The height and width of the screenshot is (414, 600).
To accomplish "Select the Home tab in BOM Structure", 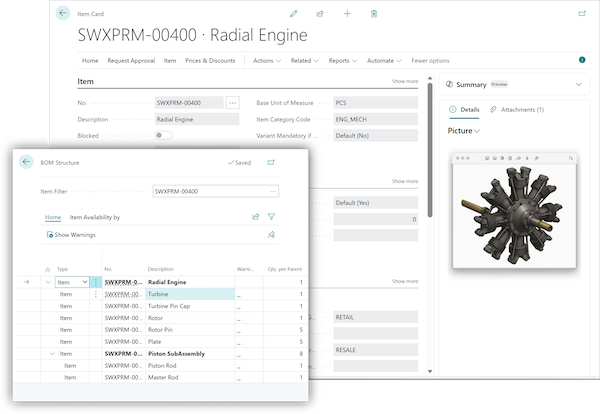I will tap(53, 217).
